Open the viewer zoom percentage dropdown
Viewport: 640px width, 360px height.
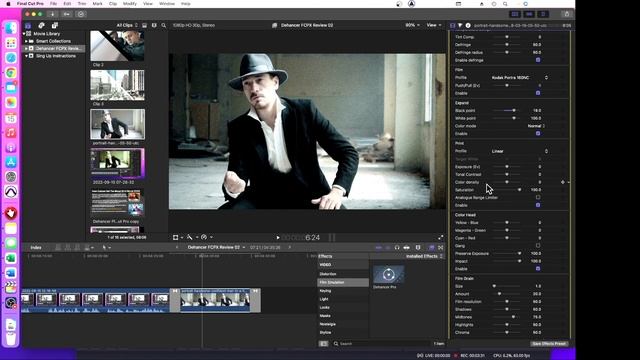pos(412,25)
